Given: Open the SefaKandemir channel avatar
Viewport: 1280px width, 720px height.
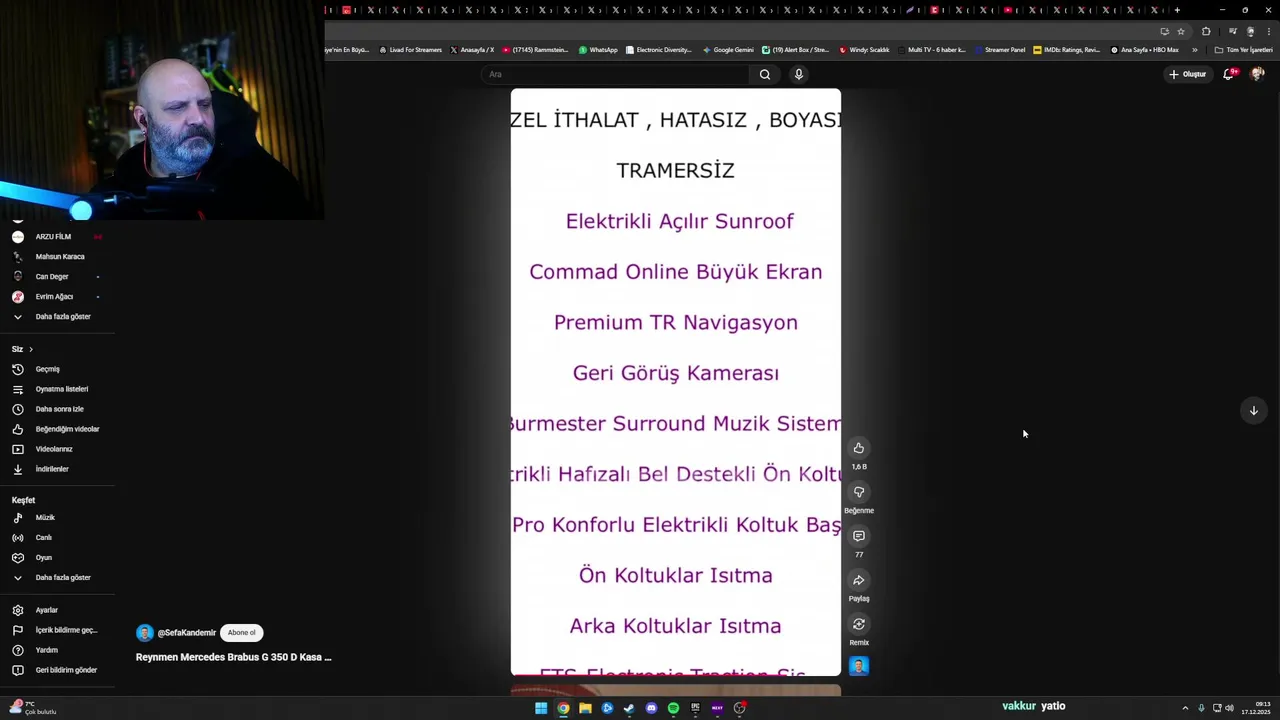Looking at the screenshot, I should tap(145, 633).
